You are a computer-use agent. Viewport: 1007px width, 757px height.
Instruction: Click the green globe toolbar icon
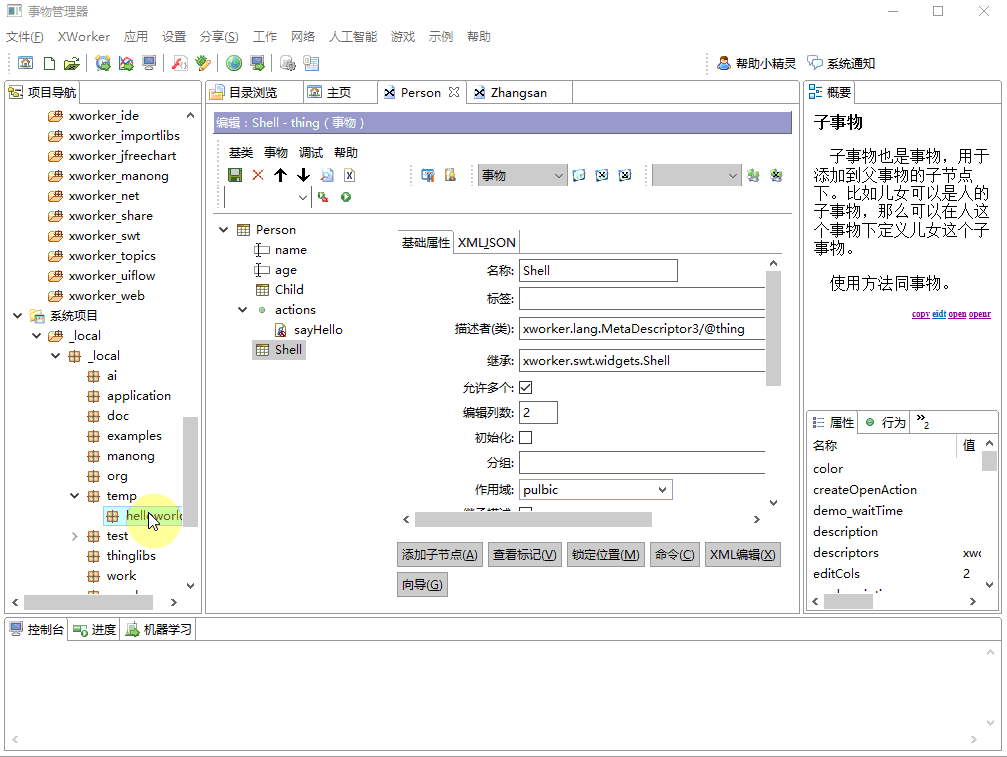(234, 63)
